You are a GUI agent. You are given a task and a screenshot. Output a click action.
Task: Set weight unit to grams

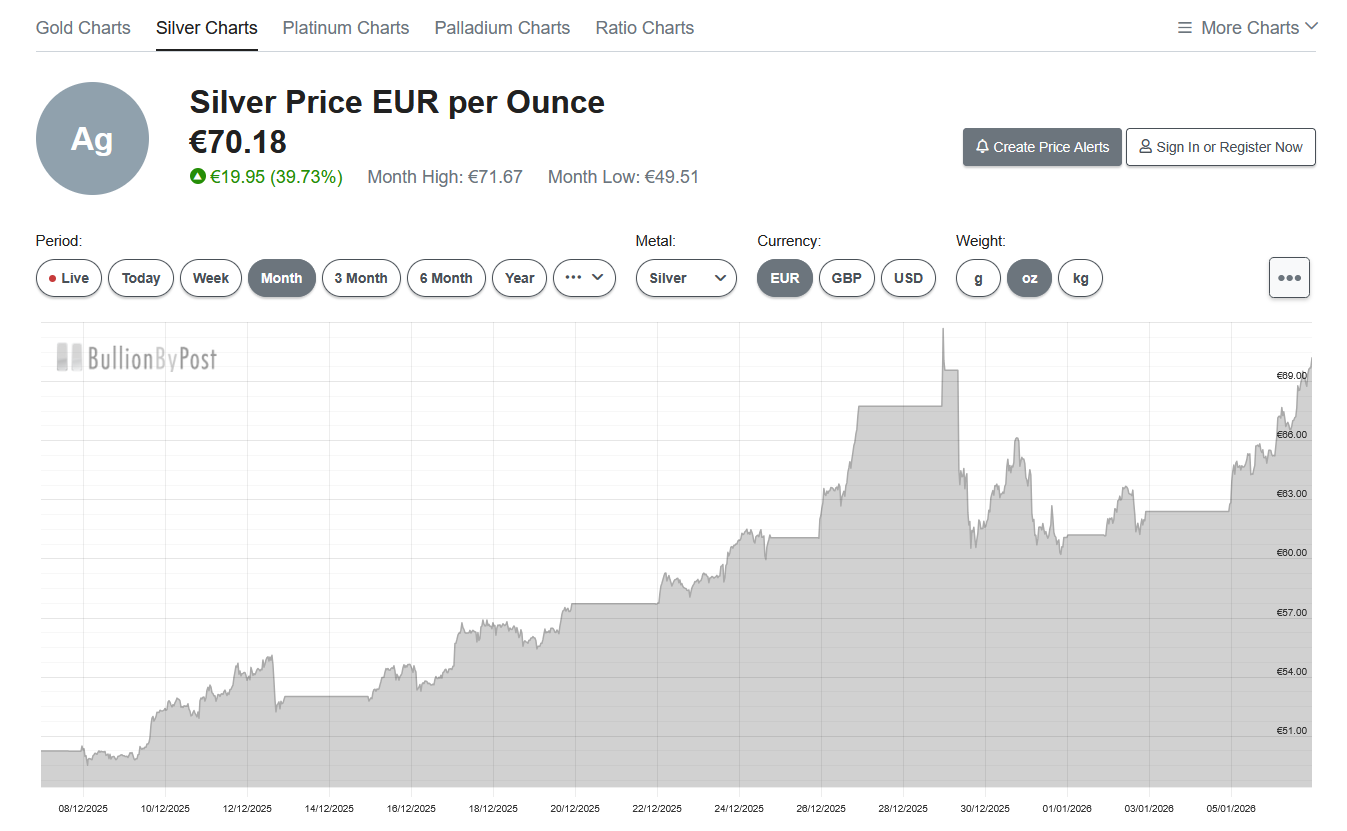coord(979,278)
